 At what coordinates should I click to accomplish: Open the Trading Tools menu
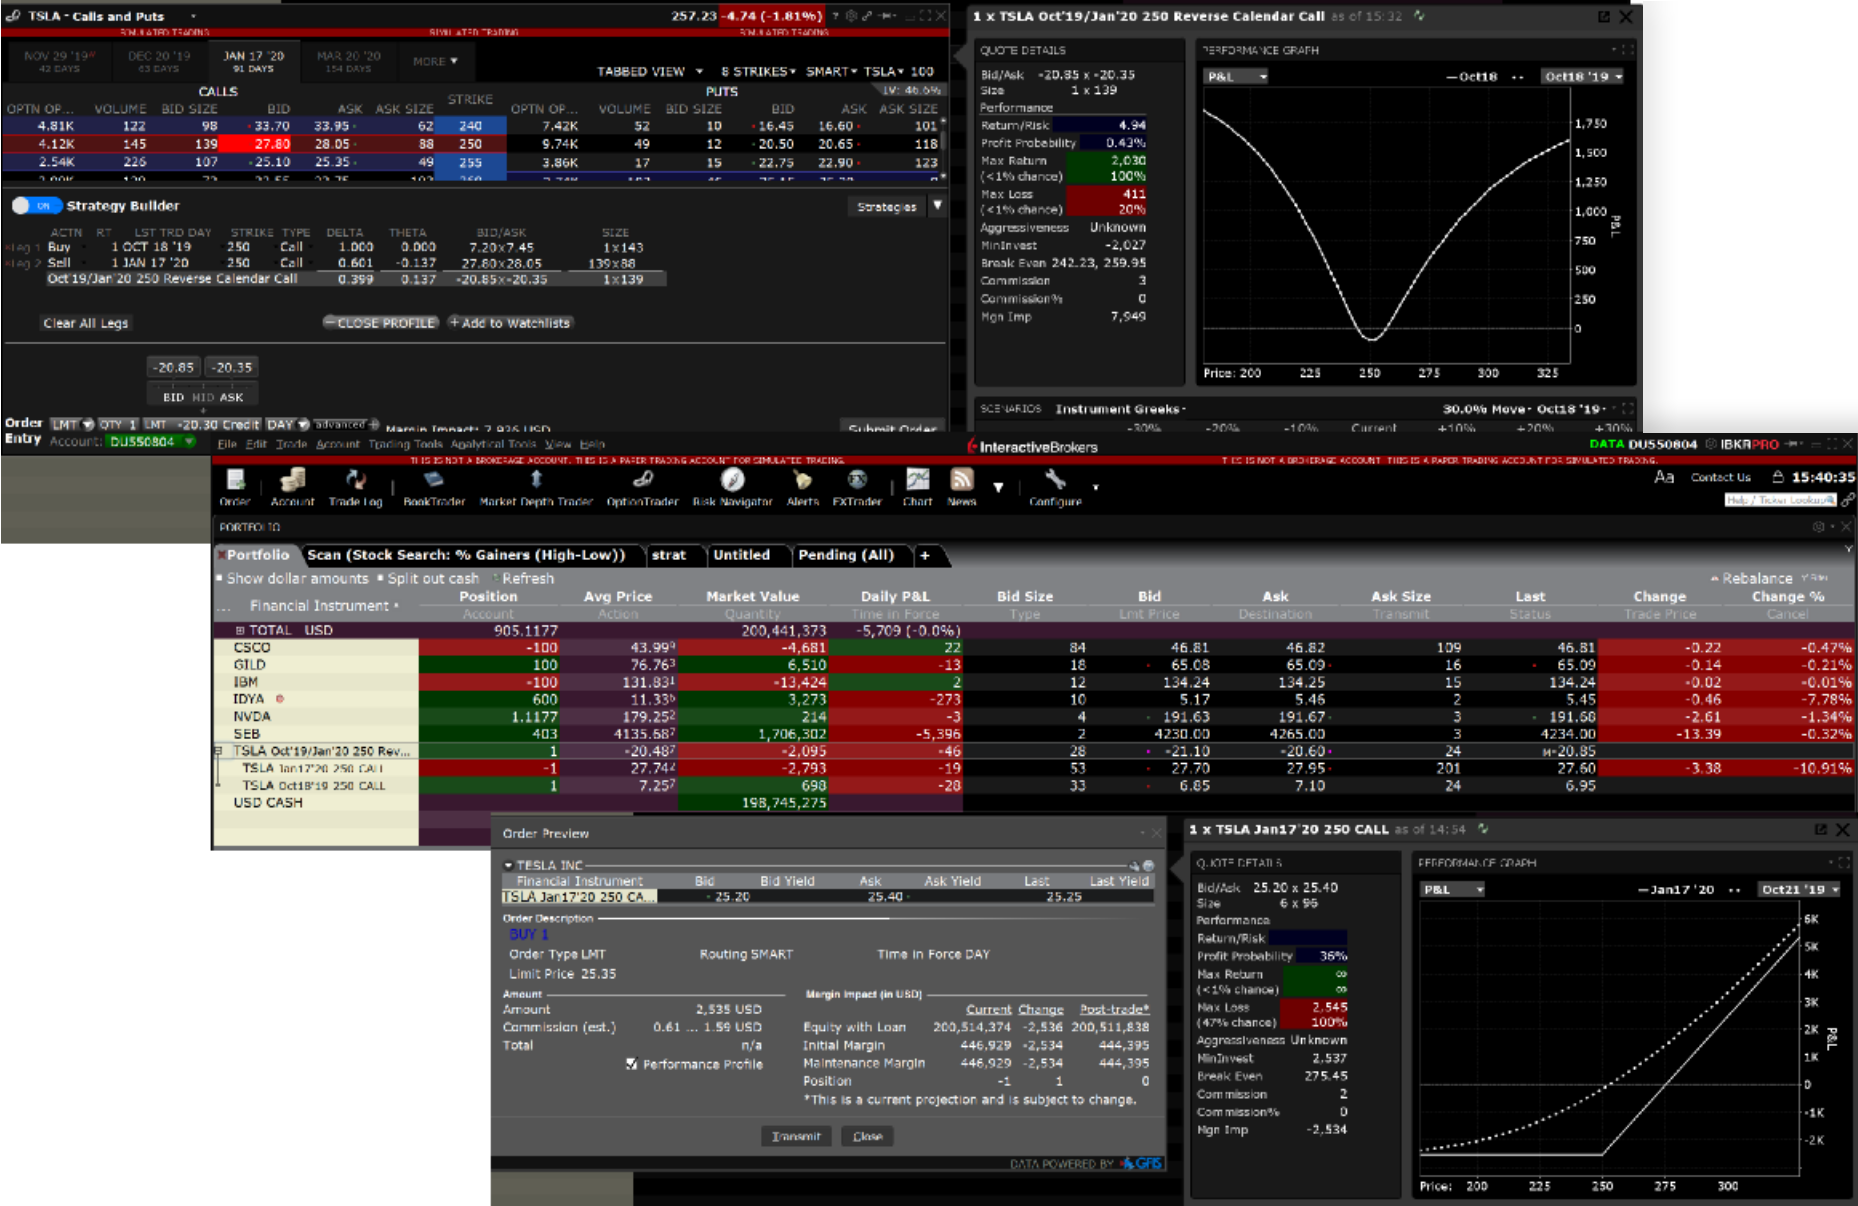405,444
